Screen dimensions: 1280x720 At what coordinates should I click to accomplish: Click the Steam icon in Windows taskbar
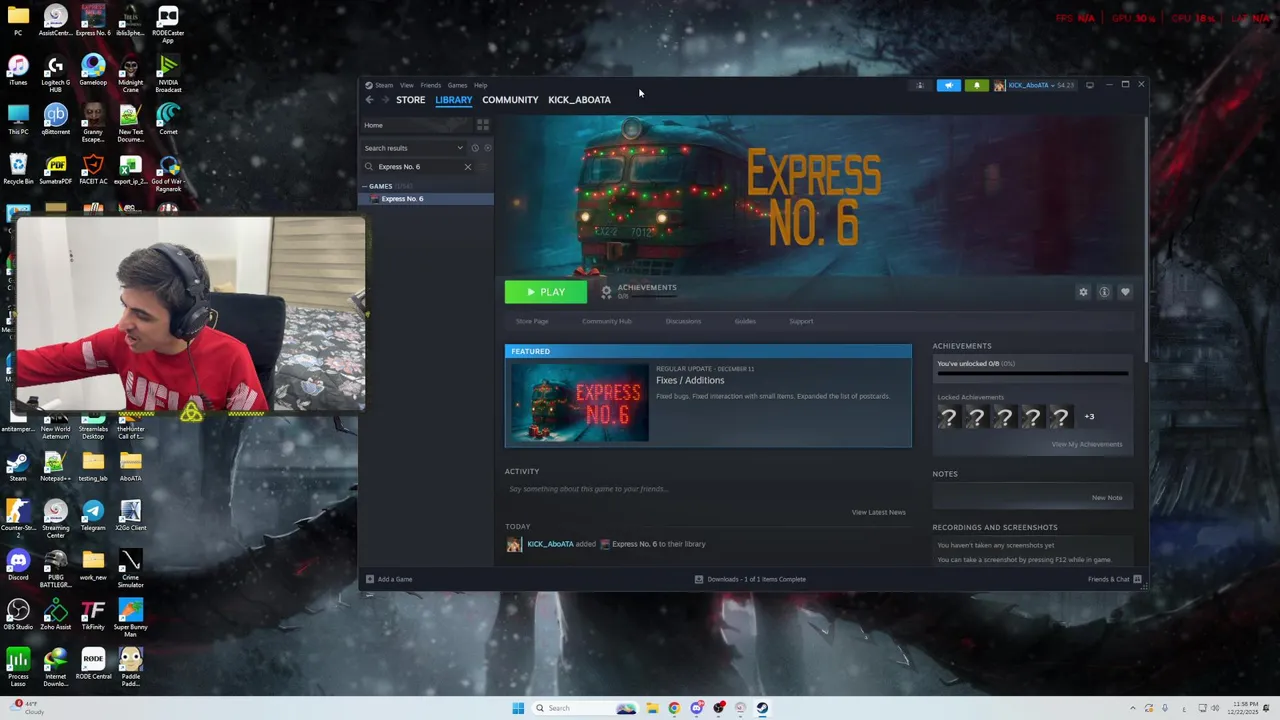762,708
